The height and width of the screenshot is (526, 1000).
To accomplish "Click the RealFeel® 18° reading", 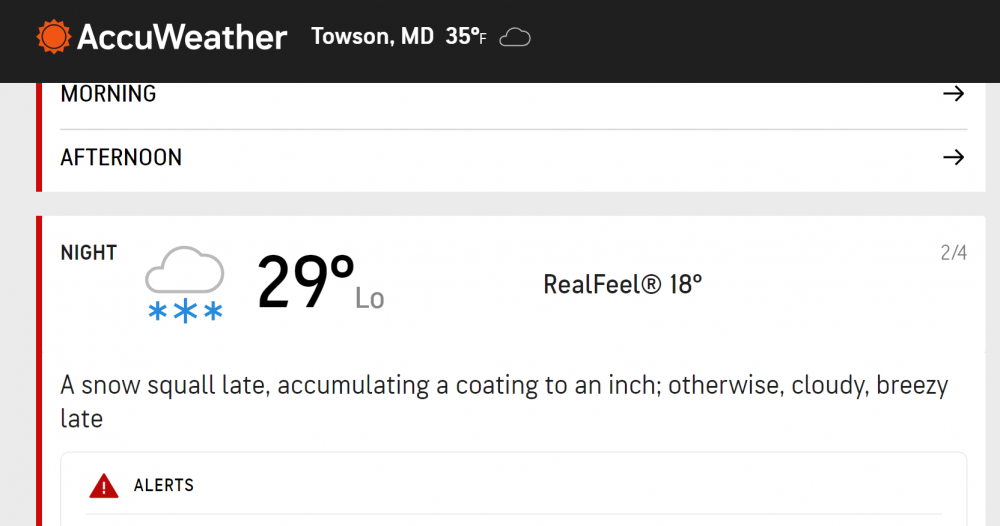I will (x=622, y=284).
